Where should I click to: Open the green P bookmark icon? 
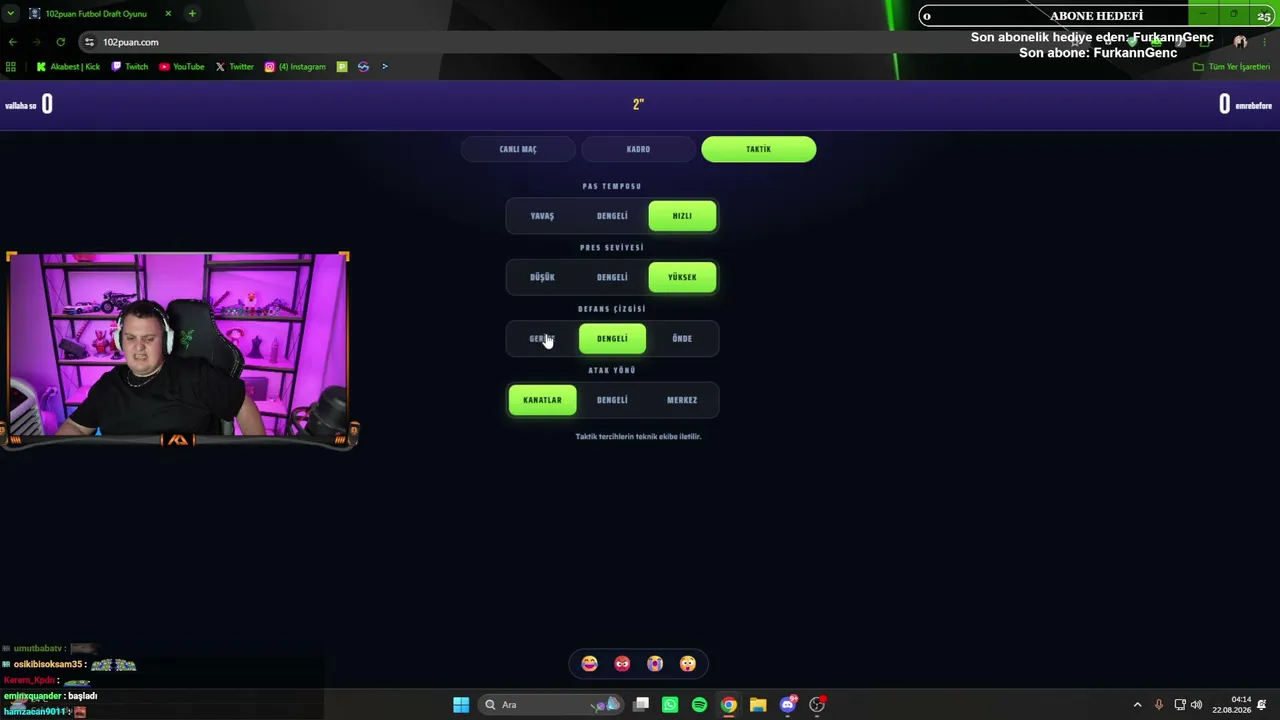tap(342, 67)
